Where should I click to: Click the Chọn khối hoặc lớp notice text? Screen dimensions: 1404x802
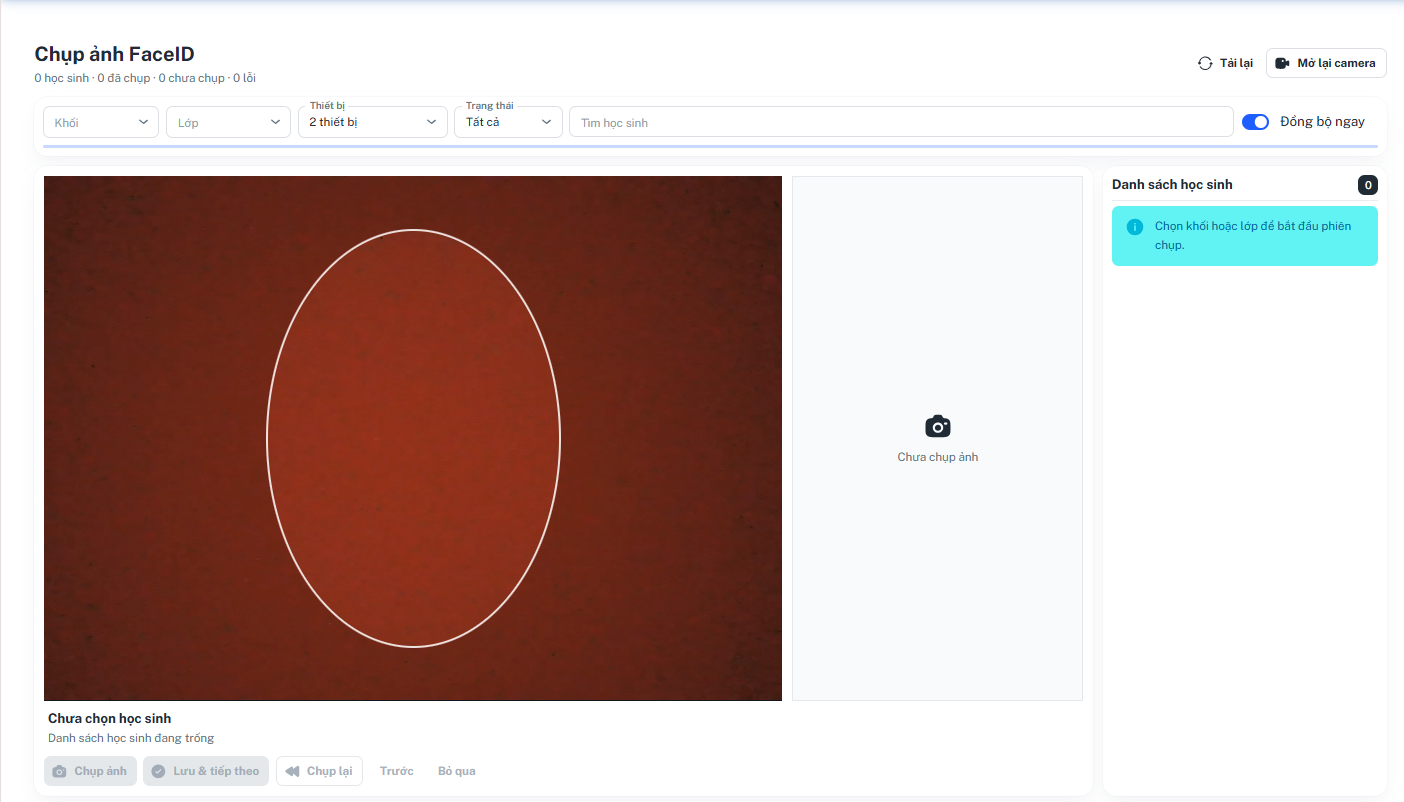pyautogui.click(x=1253, y=236)
